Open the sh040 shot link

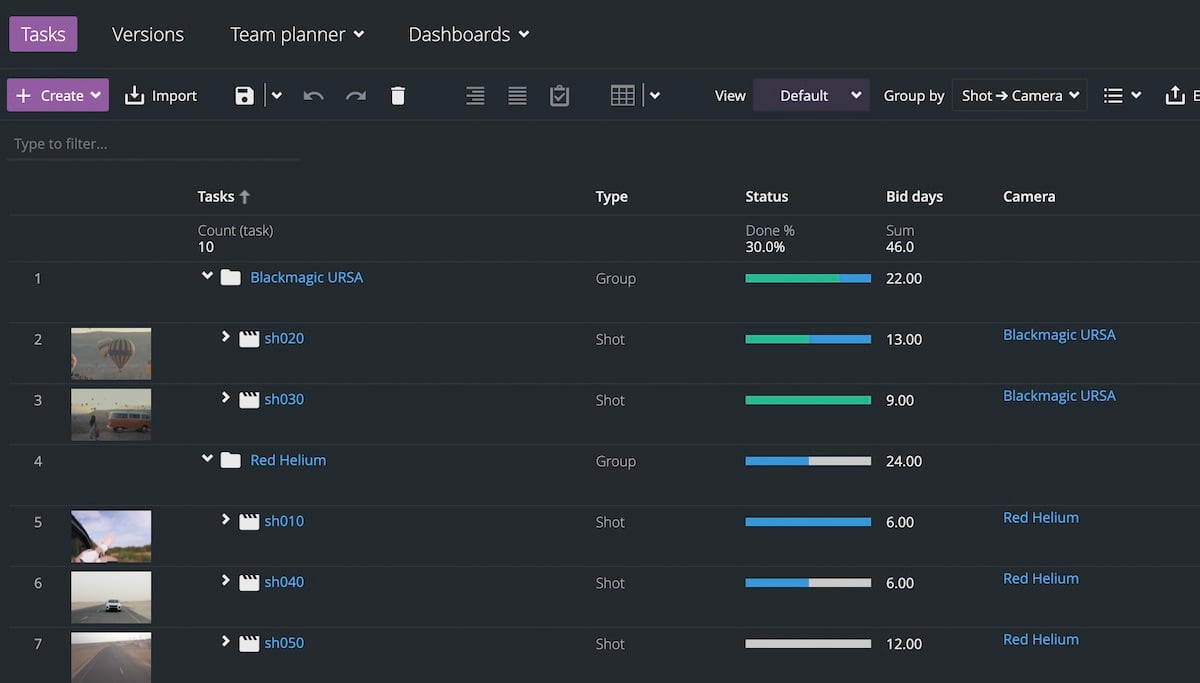(x=284, y=582)
